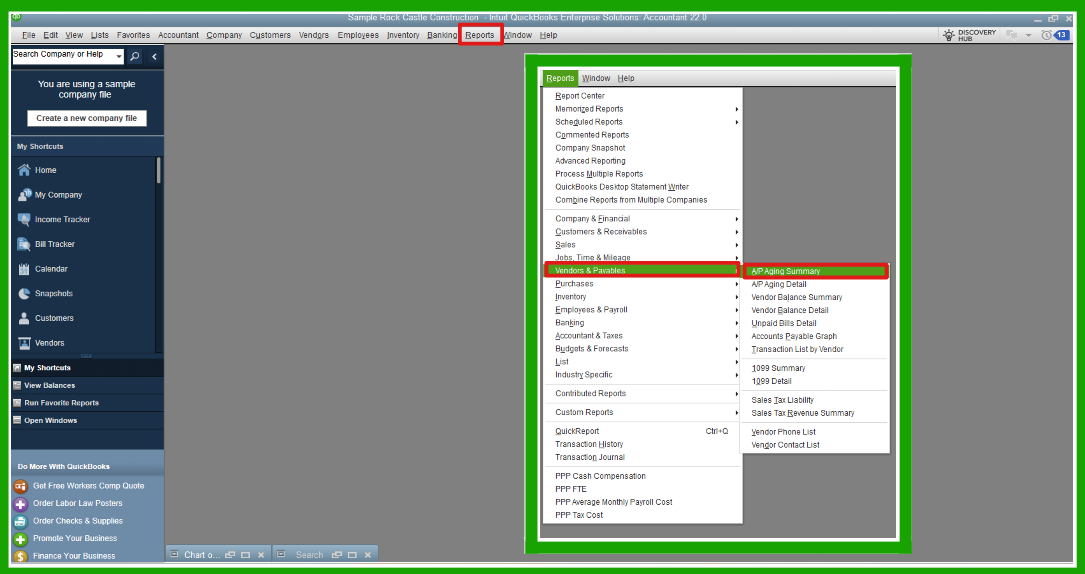
Task: Collapse the left icon bar arrow
Action: click(154, 56)
